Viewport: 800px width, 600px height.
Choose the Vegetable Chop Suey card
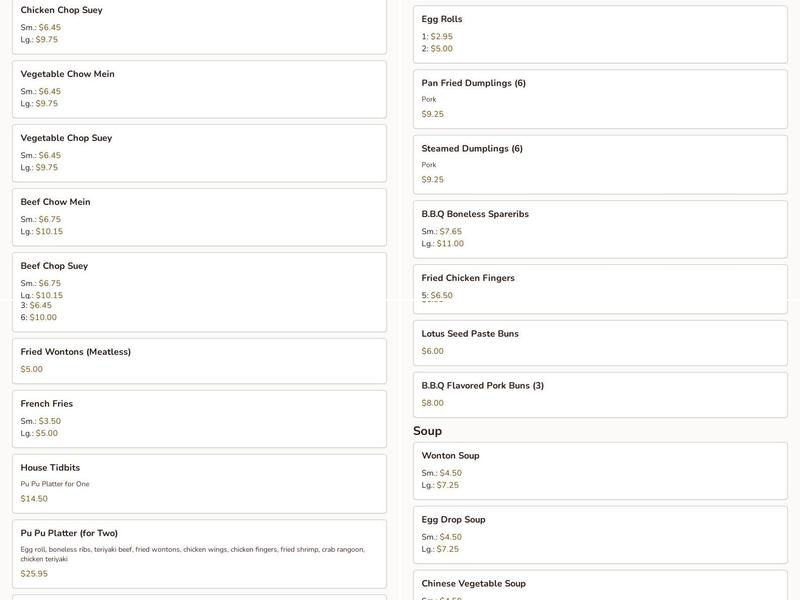[199, 153]
